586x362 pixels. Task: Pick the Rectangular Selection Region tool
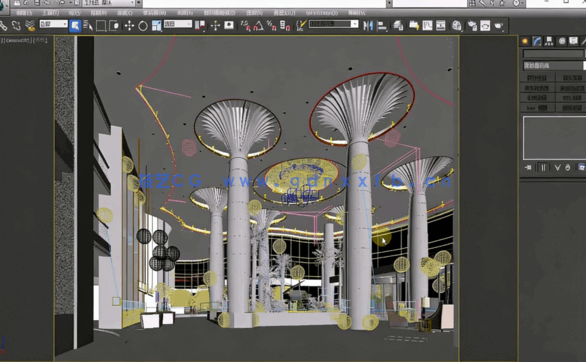(x=101, y=25)
